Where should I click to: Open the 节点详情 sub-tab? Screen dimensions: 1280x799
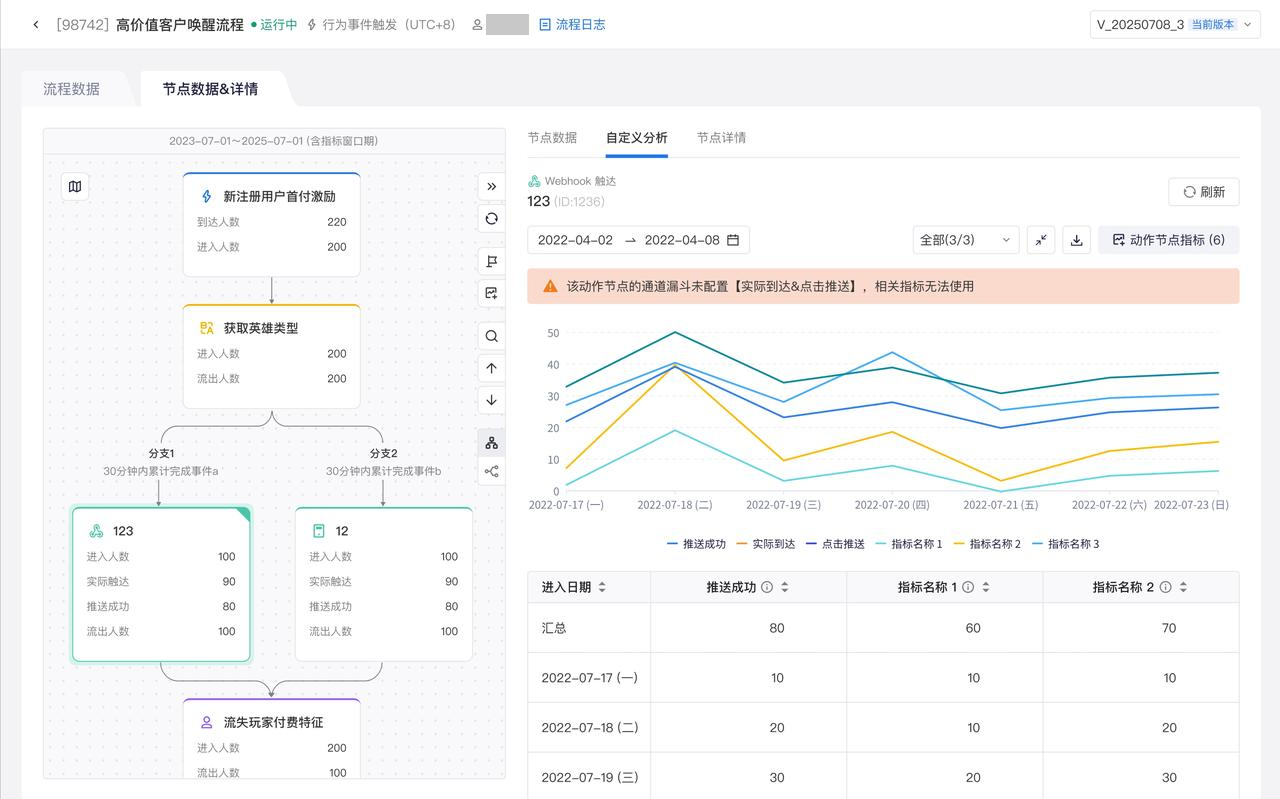(x=722, y=138)
